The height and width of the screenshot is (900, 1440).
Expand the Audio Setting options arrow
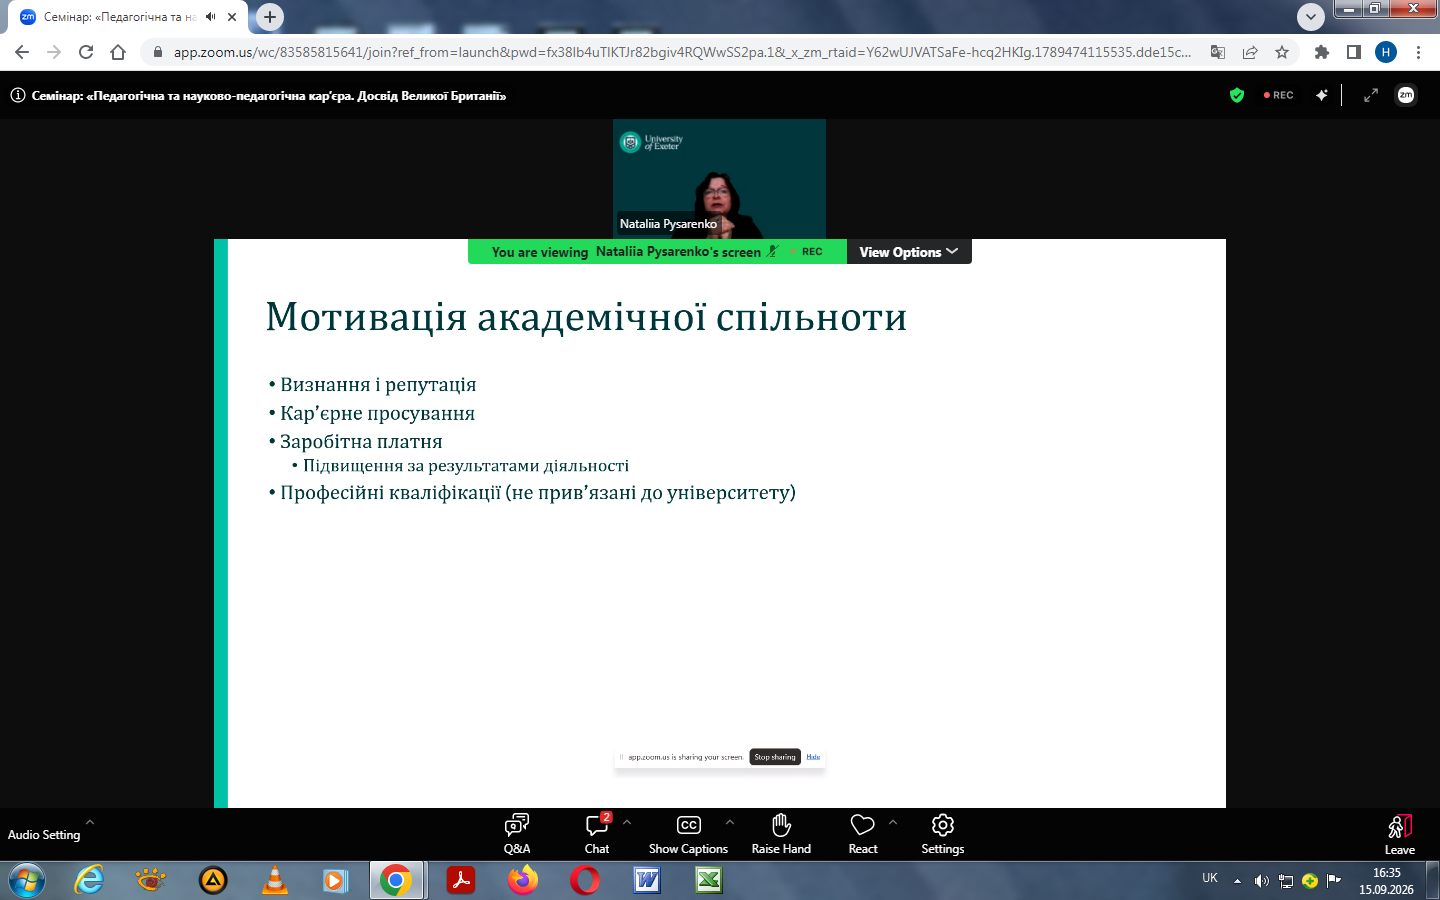tap(90, 823)
